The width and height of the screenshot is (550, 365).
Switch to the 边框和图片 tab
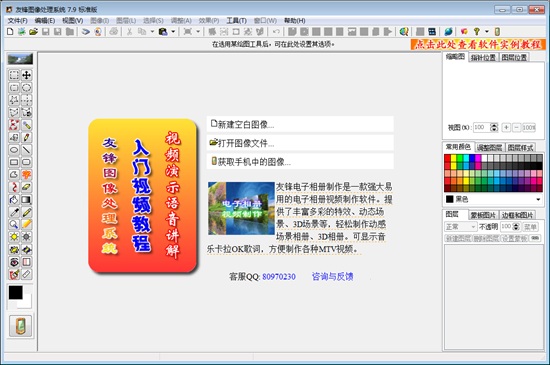517,215
